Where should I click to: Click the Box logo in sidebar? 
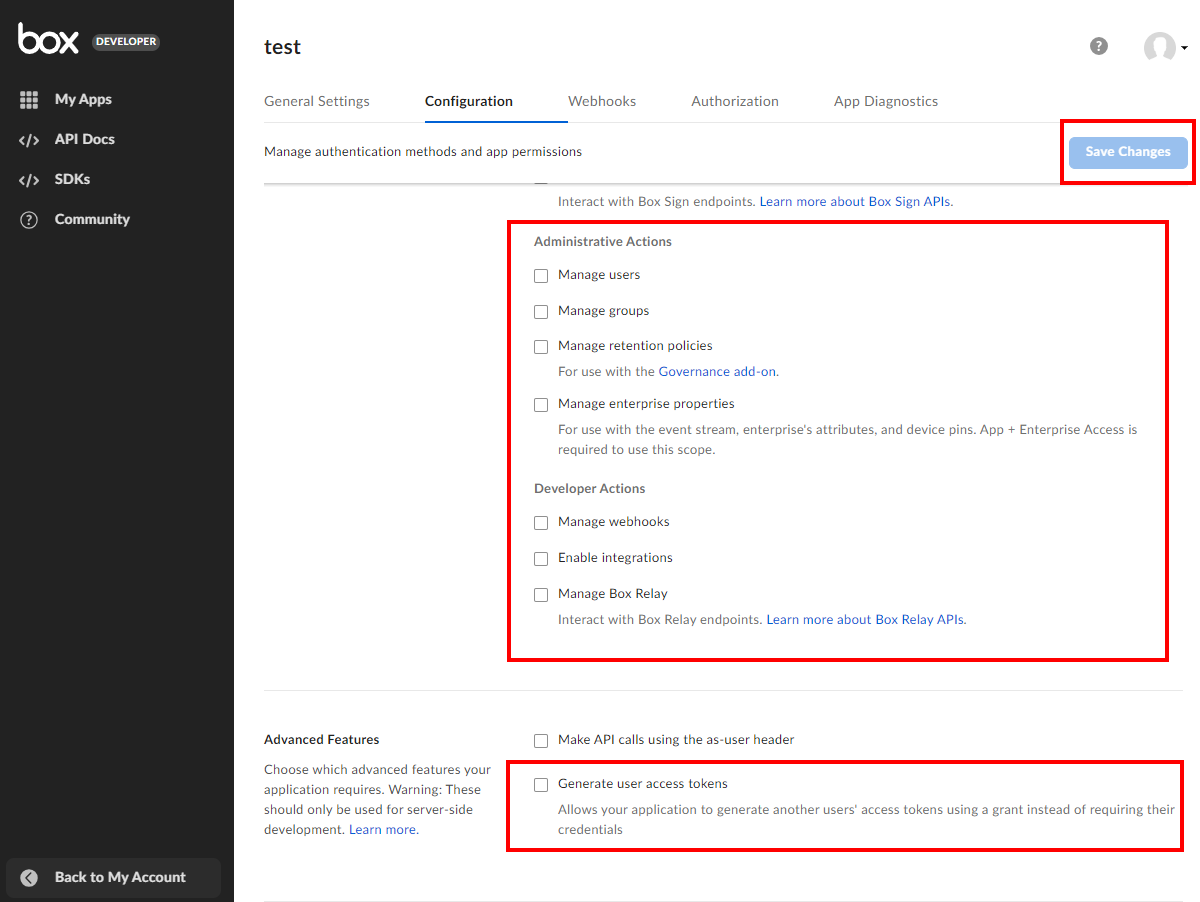tap(48, 40)
